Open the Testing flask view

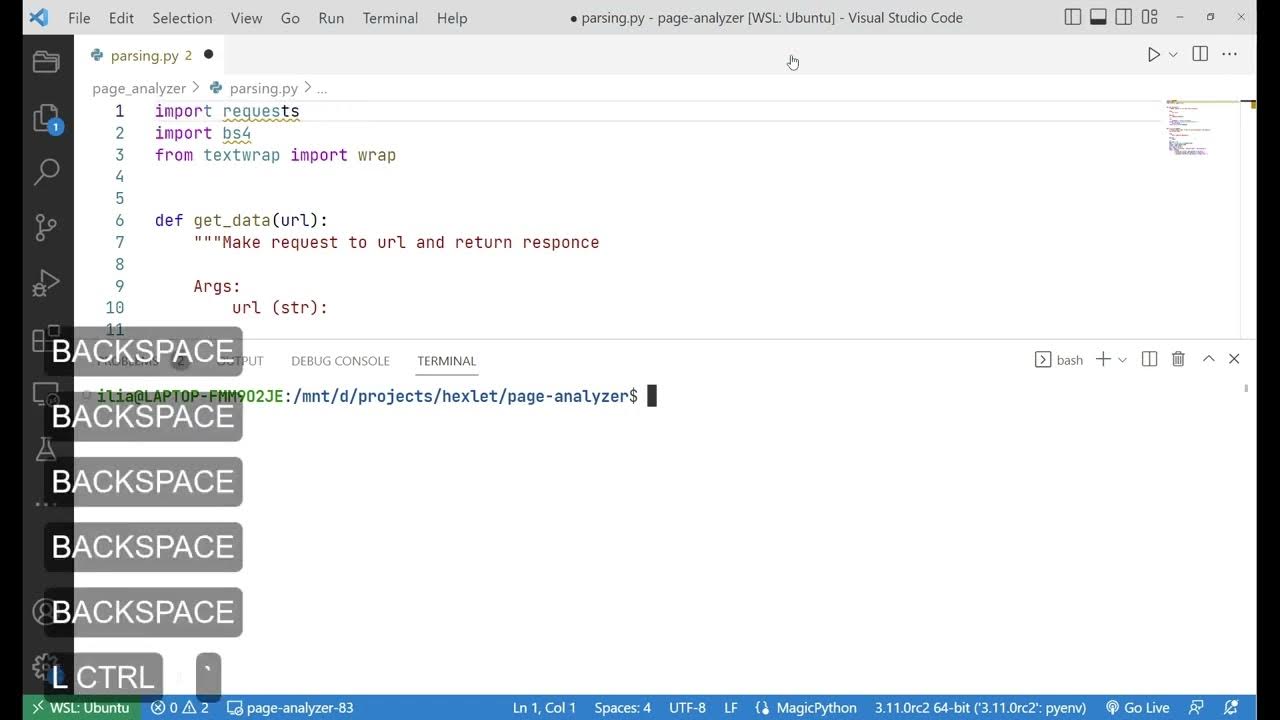tap(47, 449)
